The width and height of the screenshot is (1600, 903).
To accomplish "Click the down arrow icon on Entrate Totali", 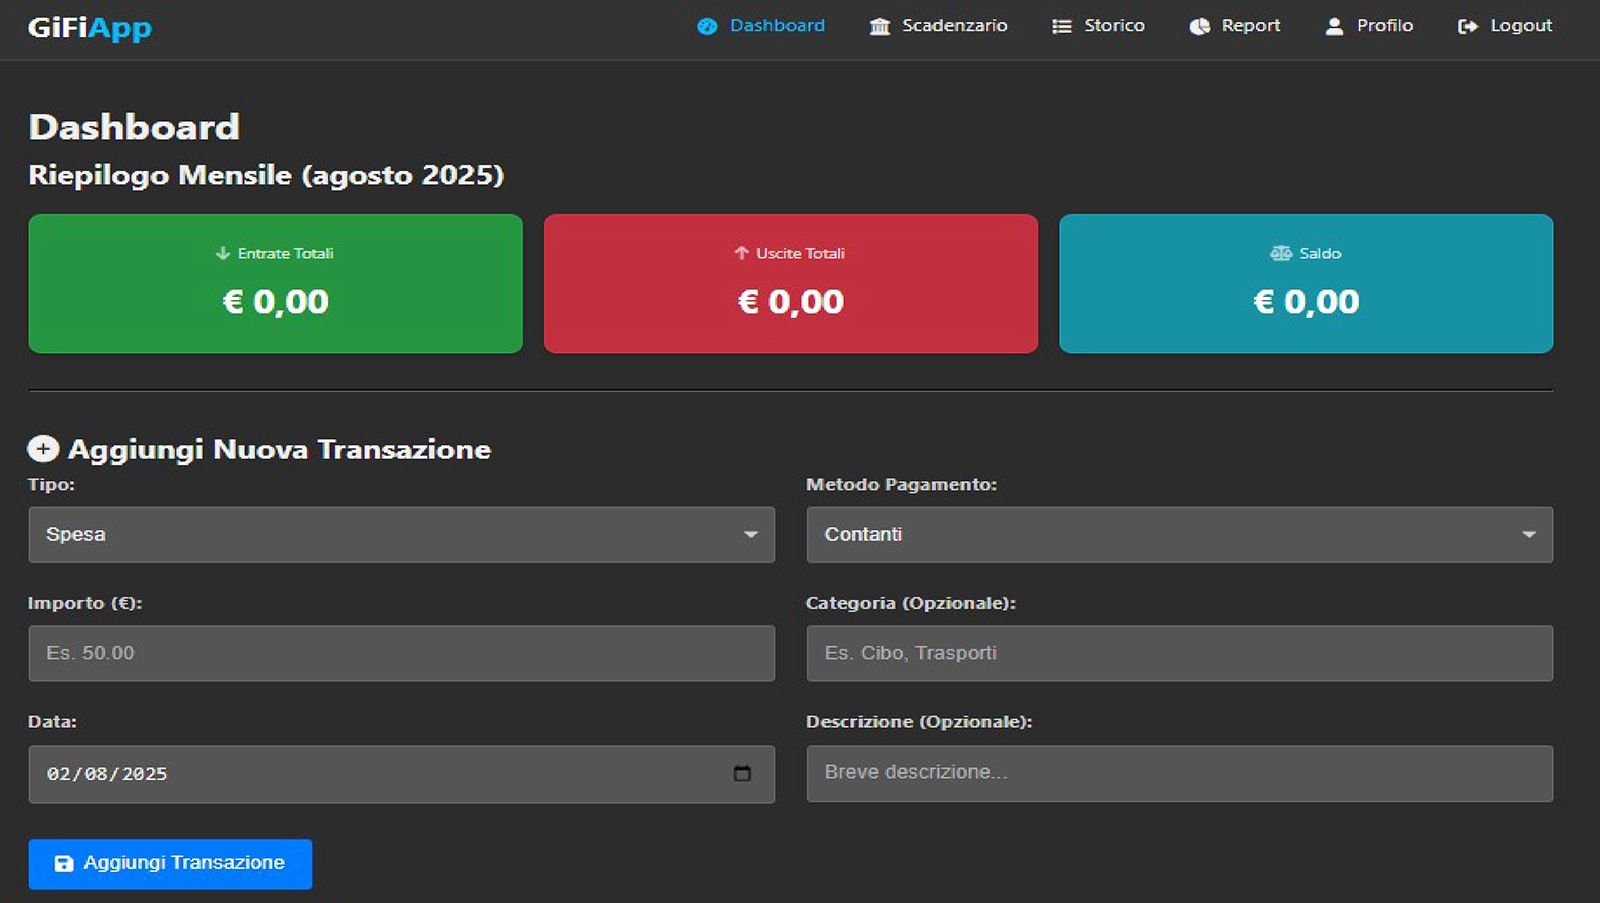I will click(x=222, y=253).
